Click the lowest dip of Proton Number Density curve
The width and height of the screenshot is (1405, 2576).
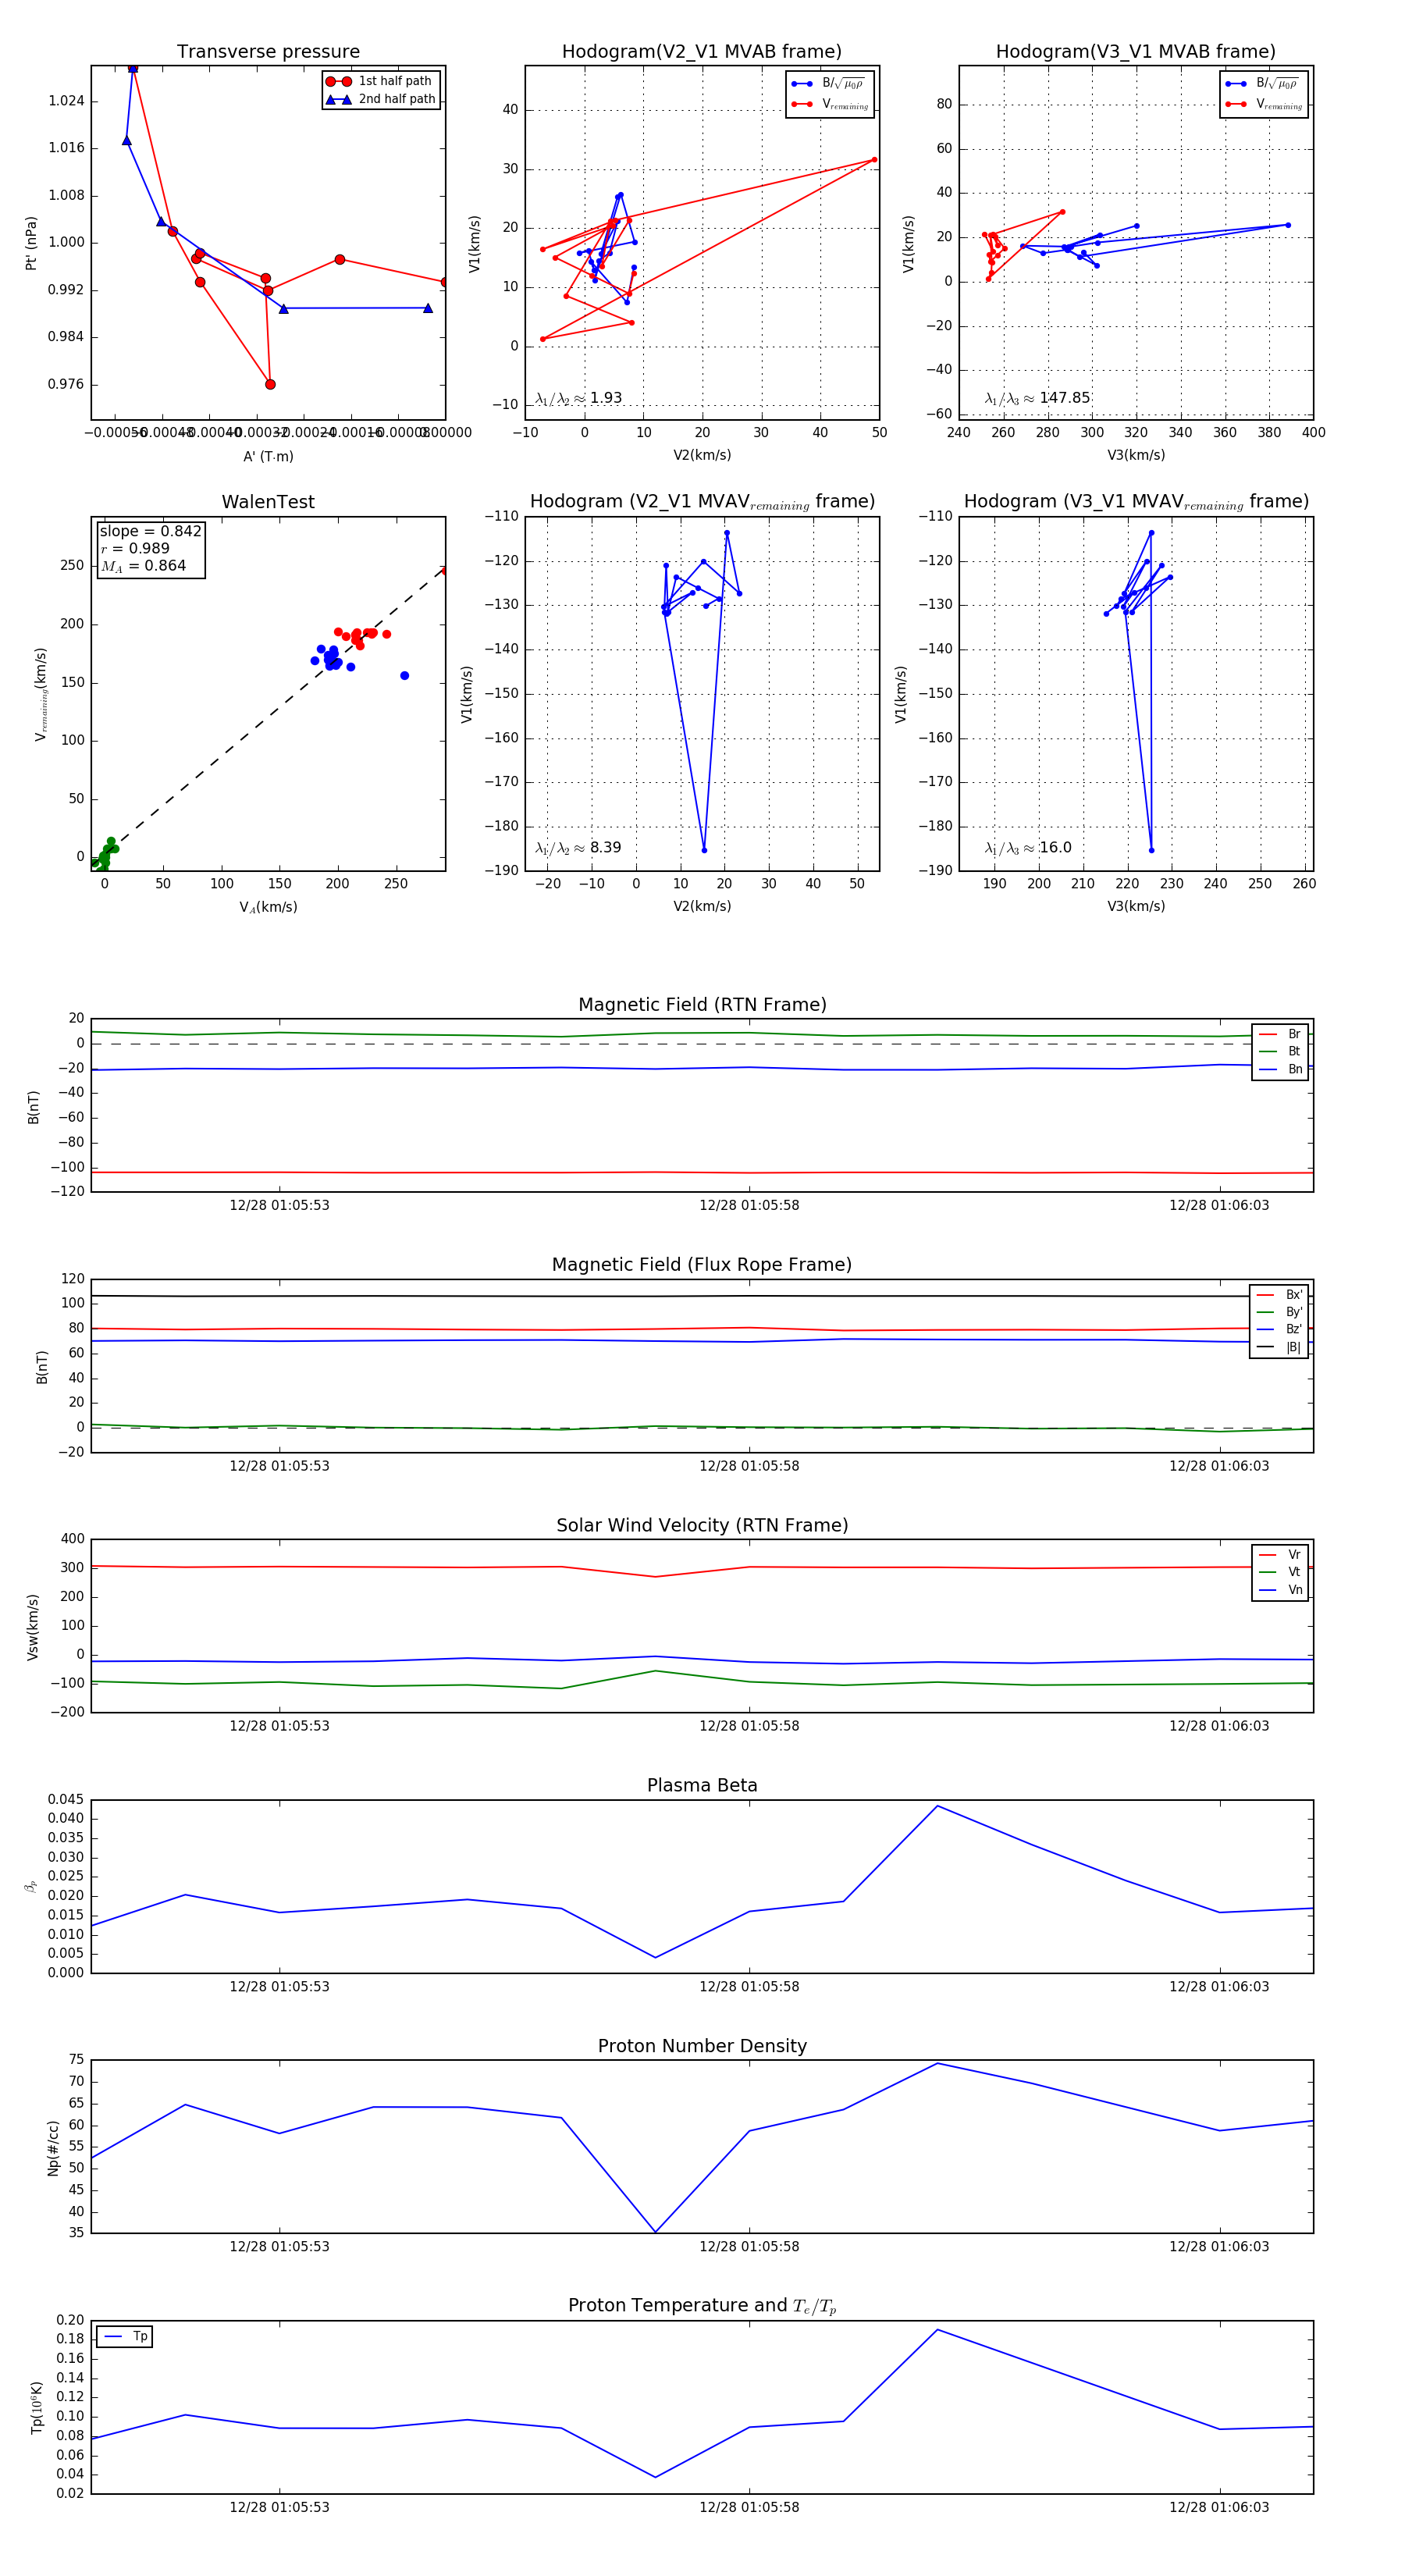pos(655,2232)
